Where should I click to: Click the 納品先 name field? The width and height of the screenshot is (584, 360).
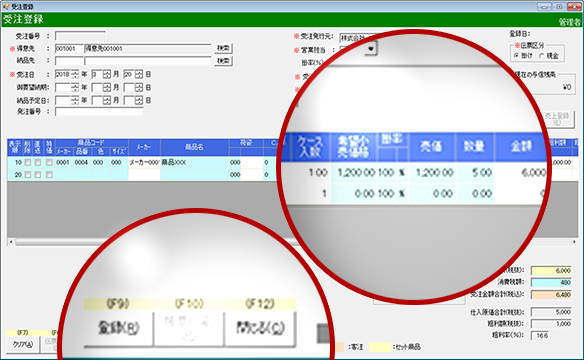147,61
